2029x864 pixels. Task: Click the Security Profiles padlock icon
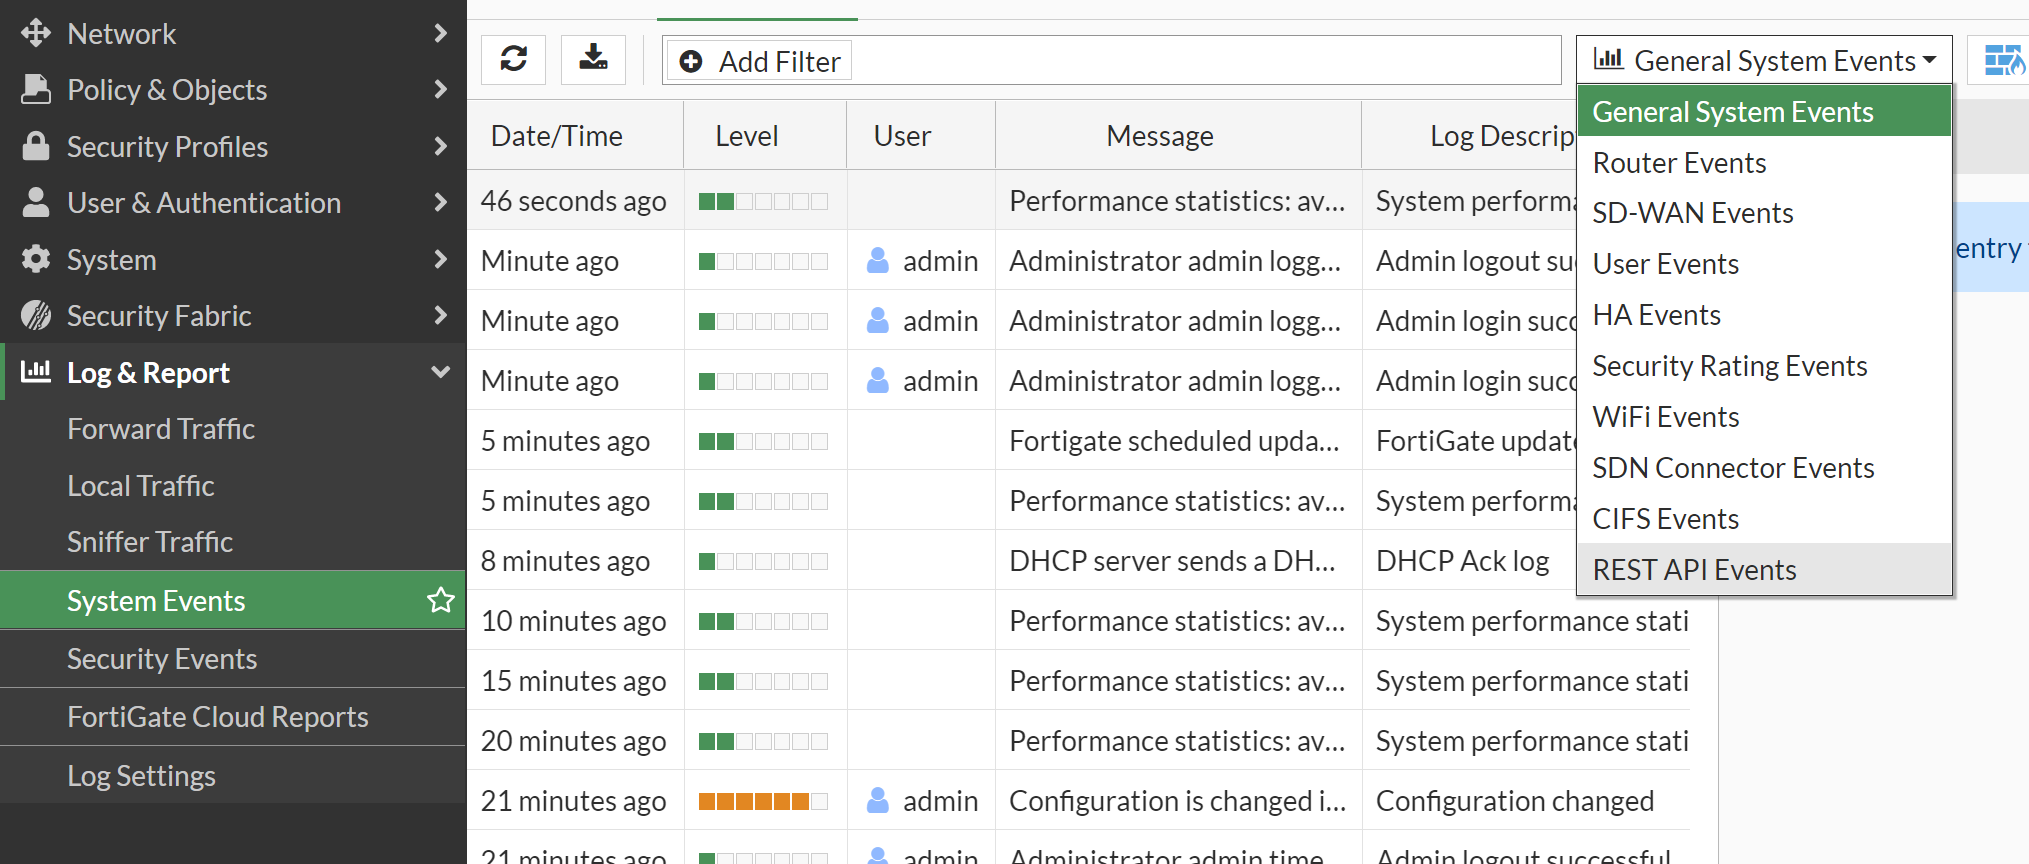(x=36, y=146)
